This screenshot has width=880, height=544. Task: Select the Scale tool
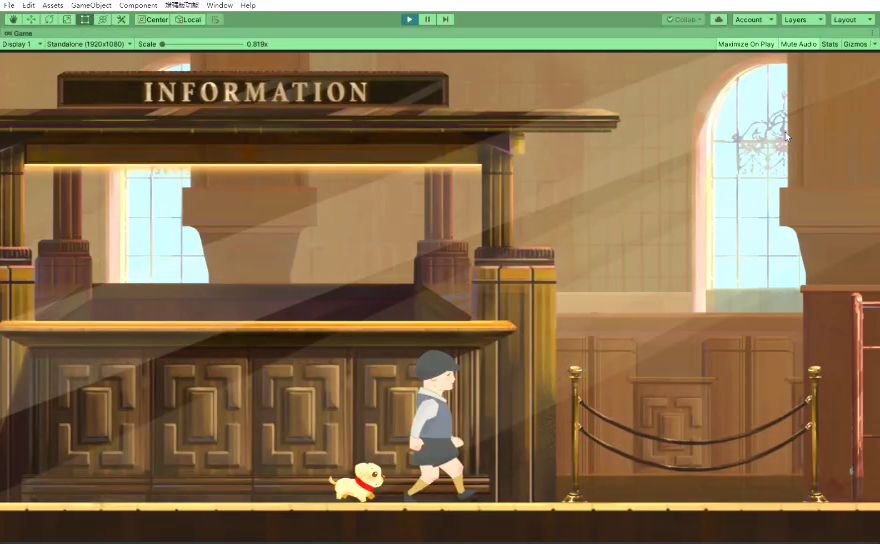click(67, 19)
